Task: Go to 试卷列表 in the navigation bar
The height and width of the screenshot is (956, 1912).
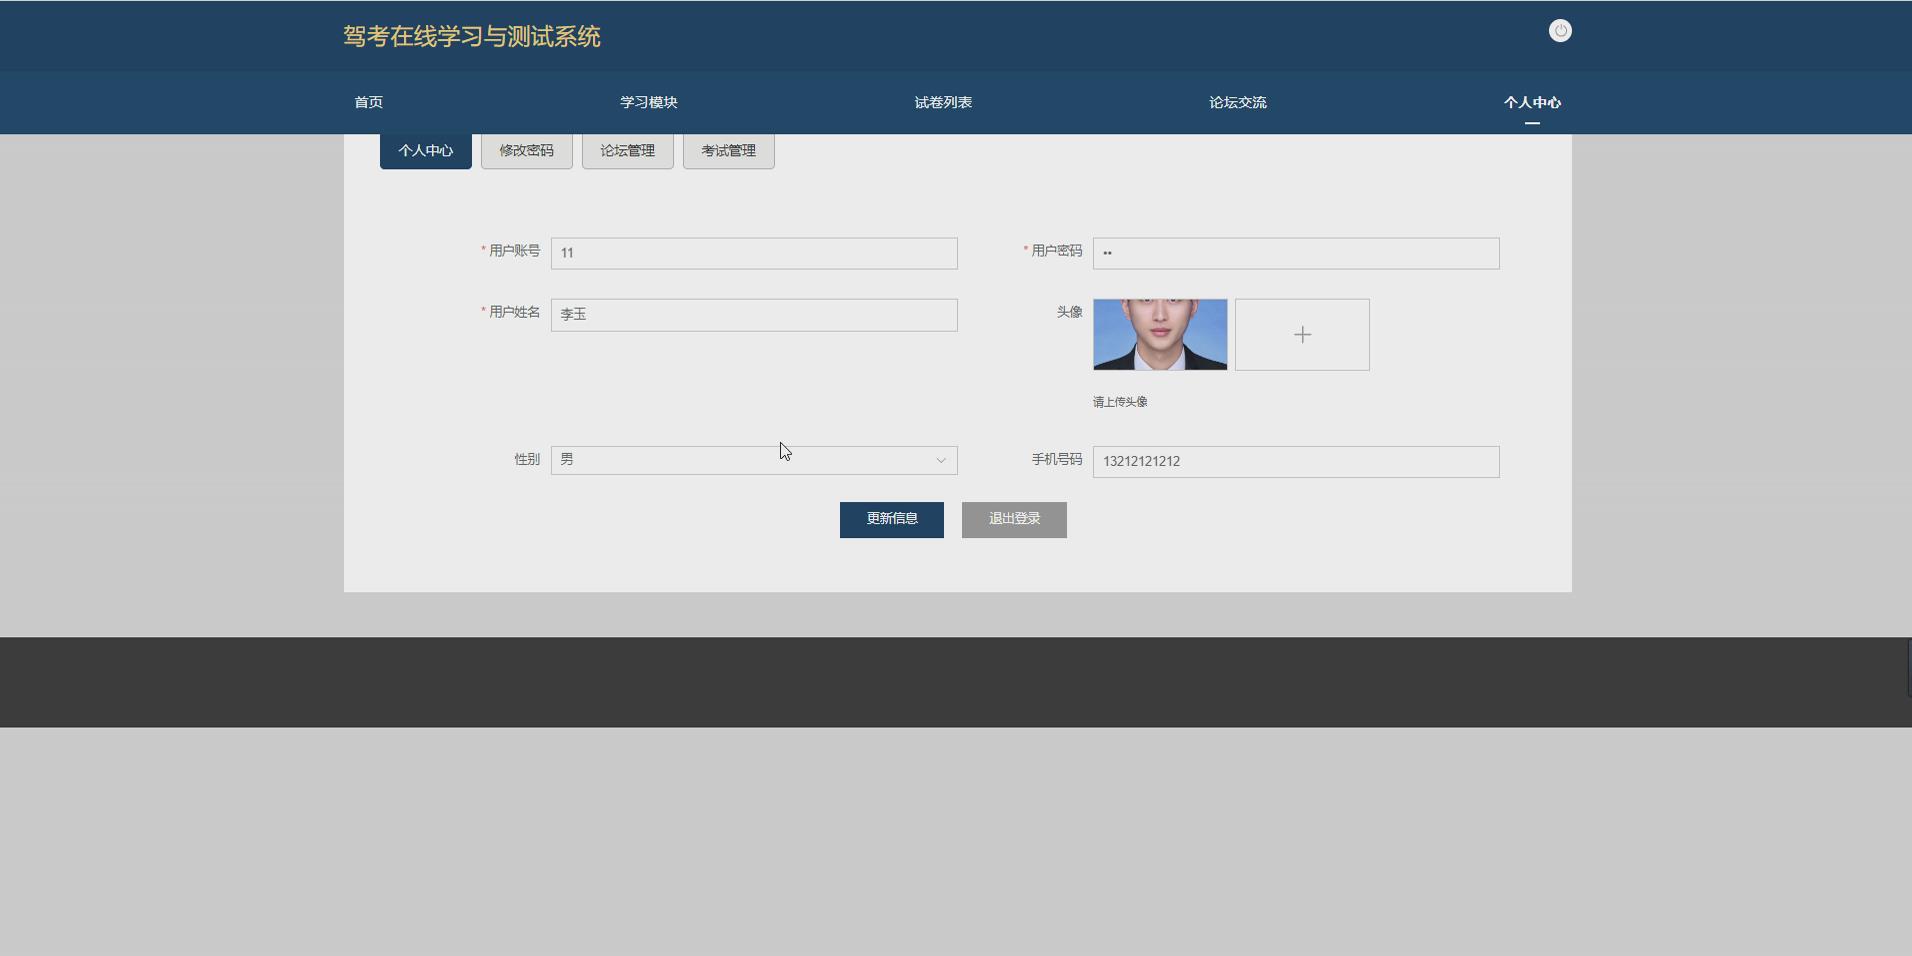Action: (942, 102)
